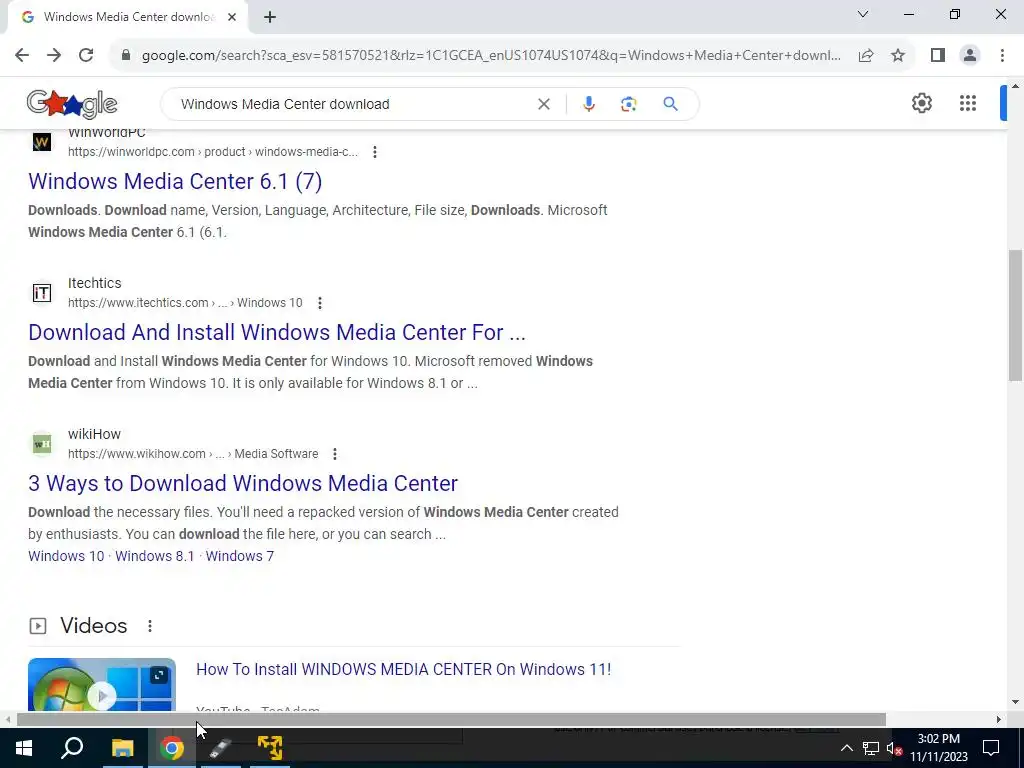Click in the Google search input field
The image size is (1024, 768).
click(x=353, y=104)
